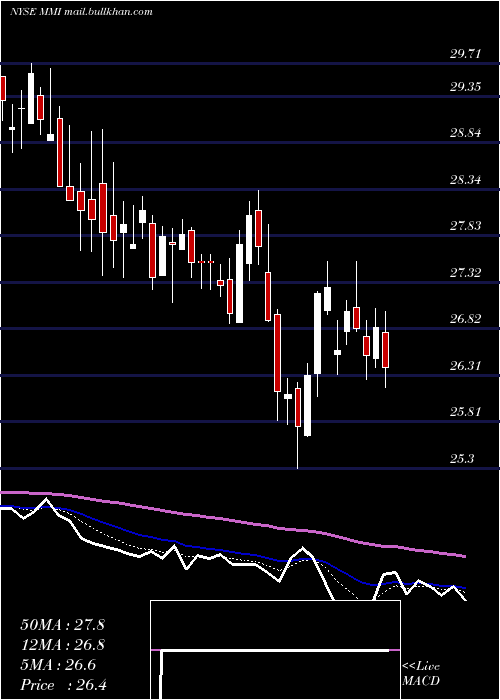Click the Price : 26.4 readout
This screenshot has width=500, height=700.
pyautogui.click(x=64, y=685)
